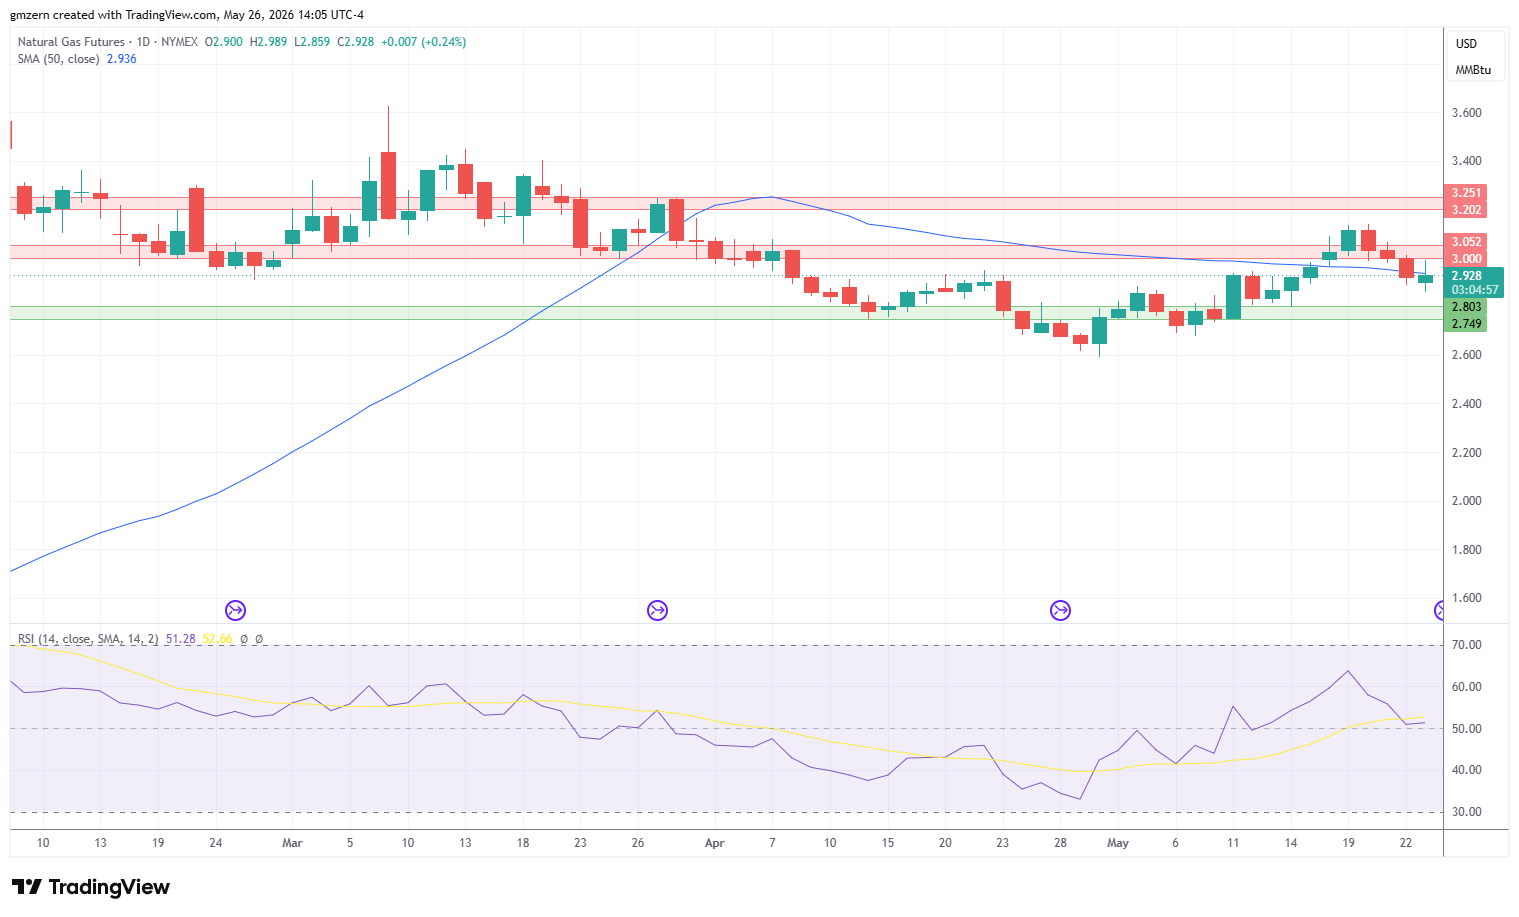This screenshot has height=917, width=1519.
Task: Click the high value H2.989
Action: [268, 42]
